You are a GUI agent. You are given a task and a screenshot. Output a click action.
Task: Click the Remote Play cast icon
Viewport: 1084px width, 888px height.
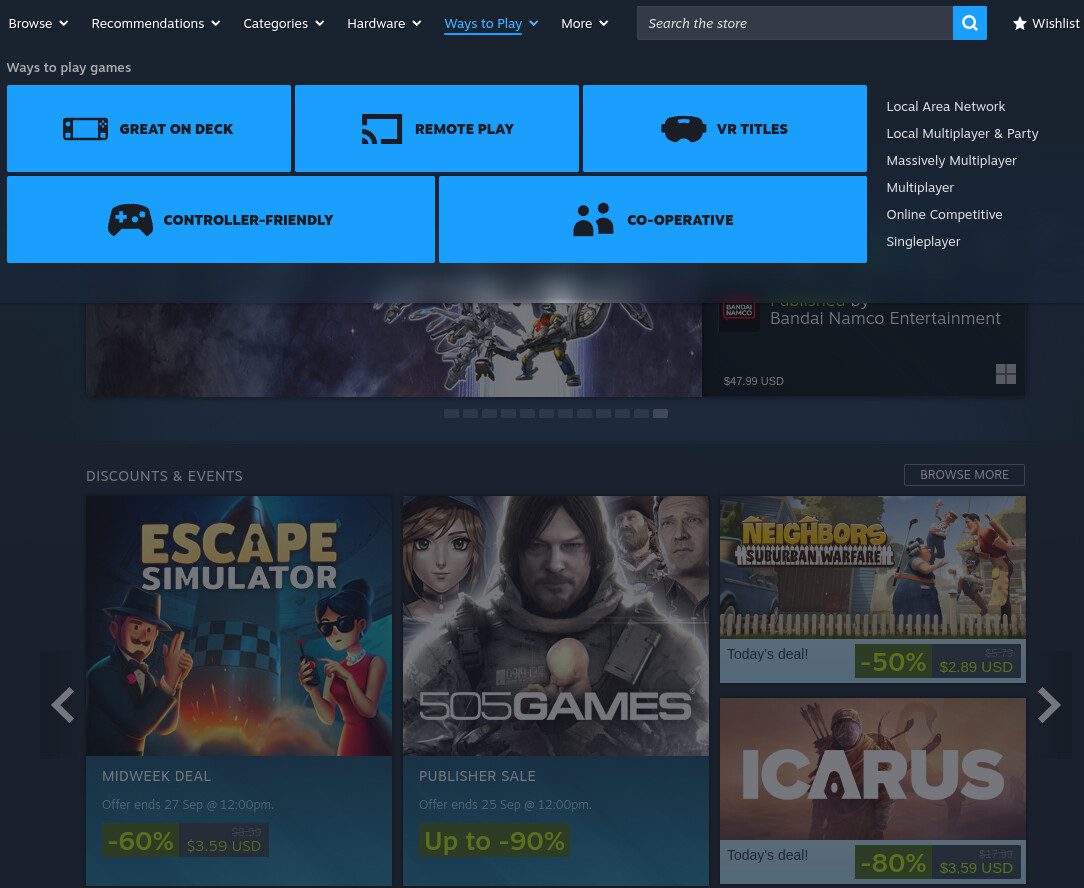[x=381, y=129]
